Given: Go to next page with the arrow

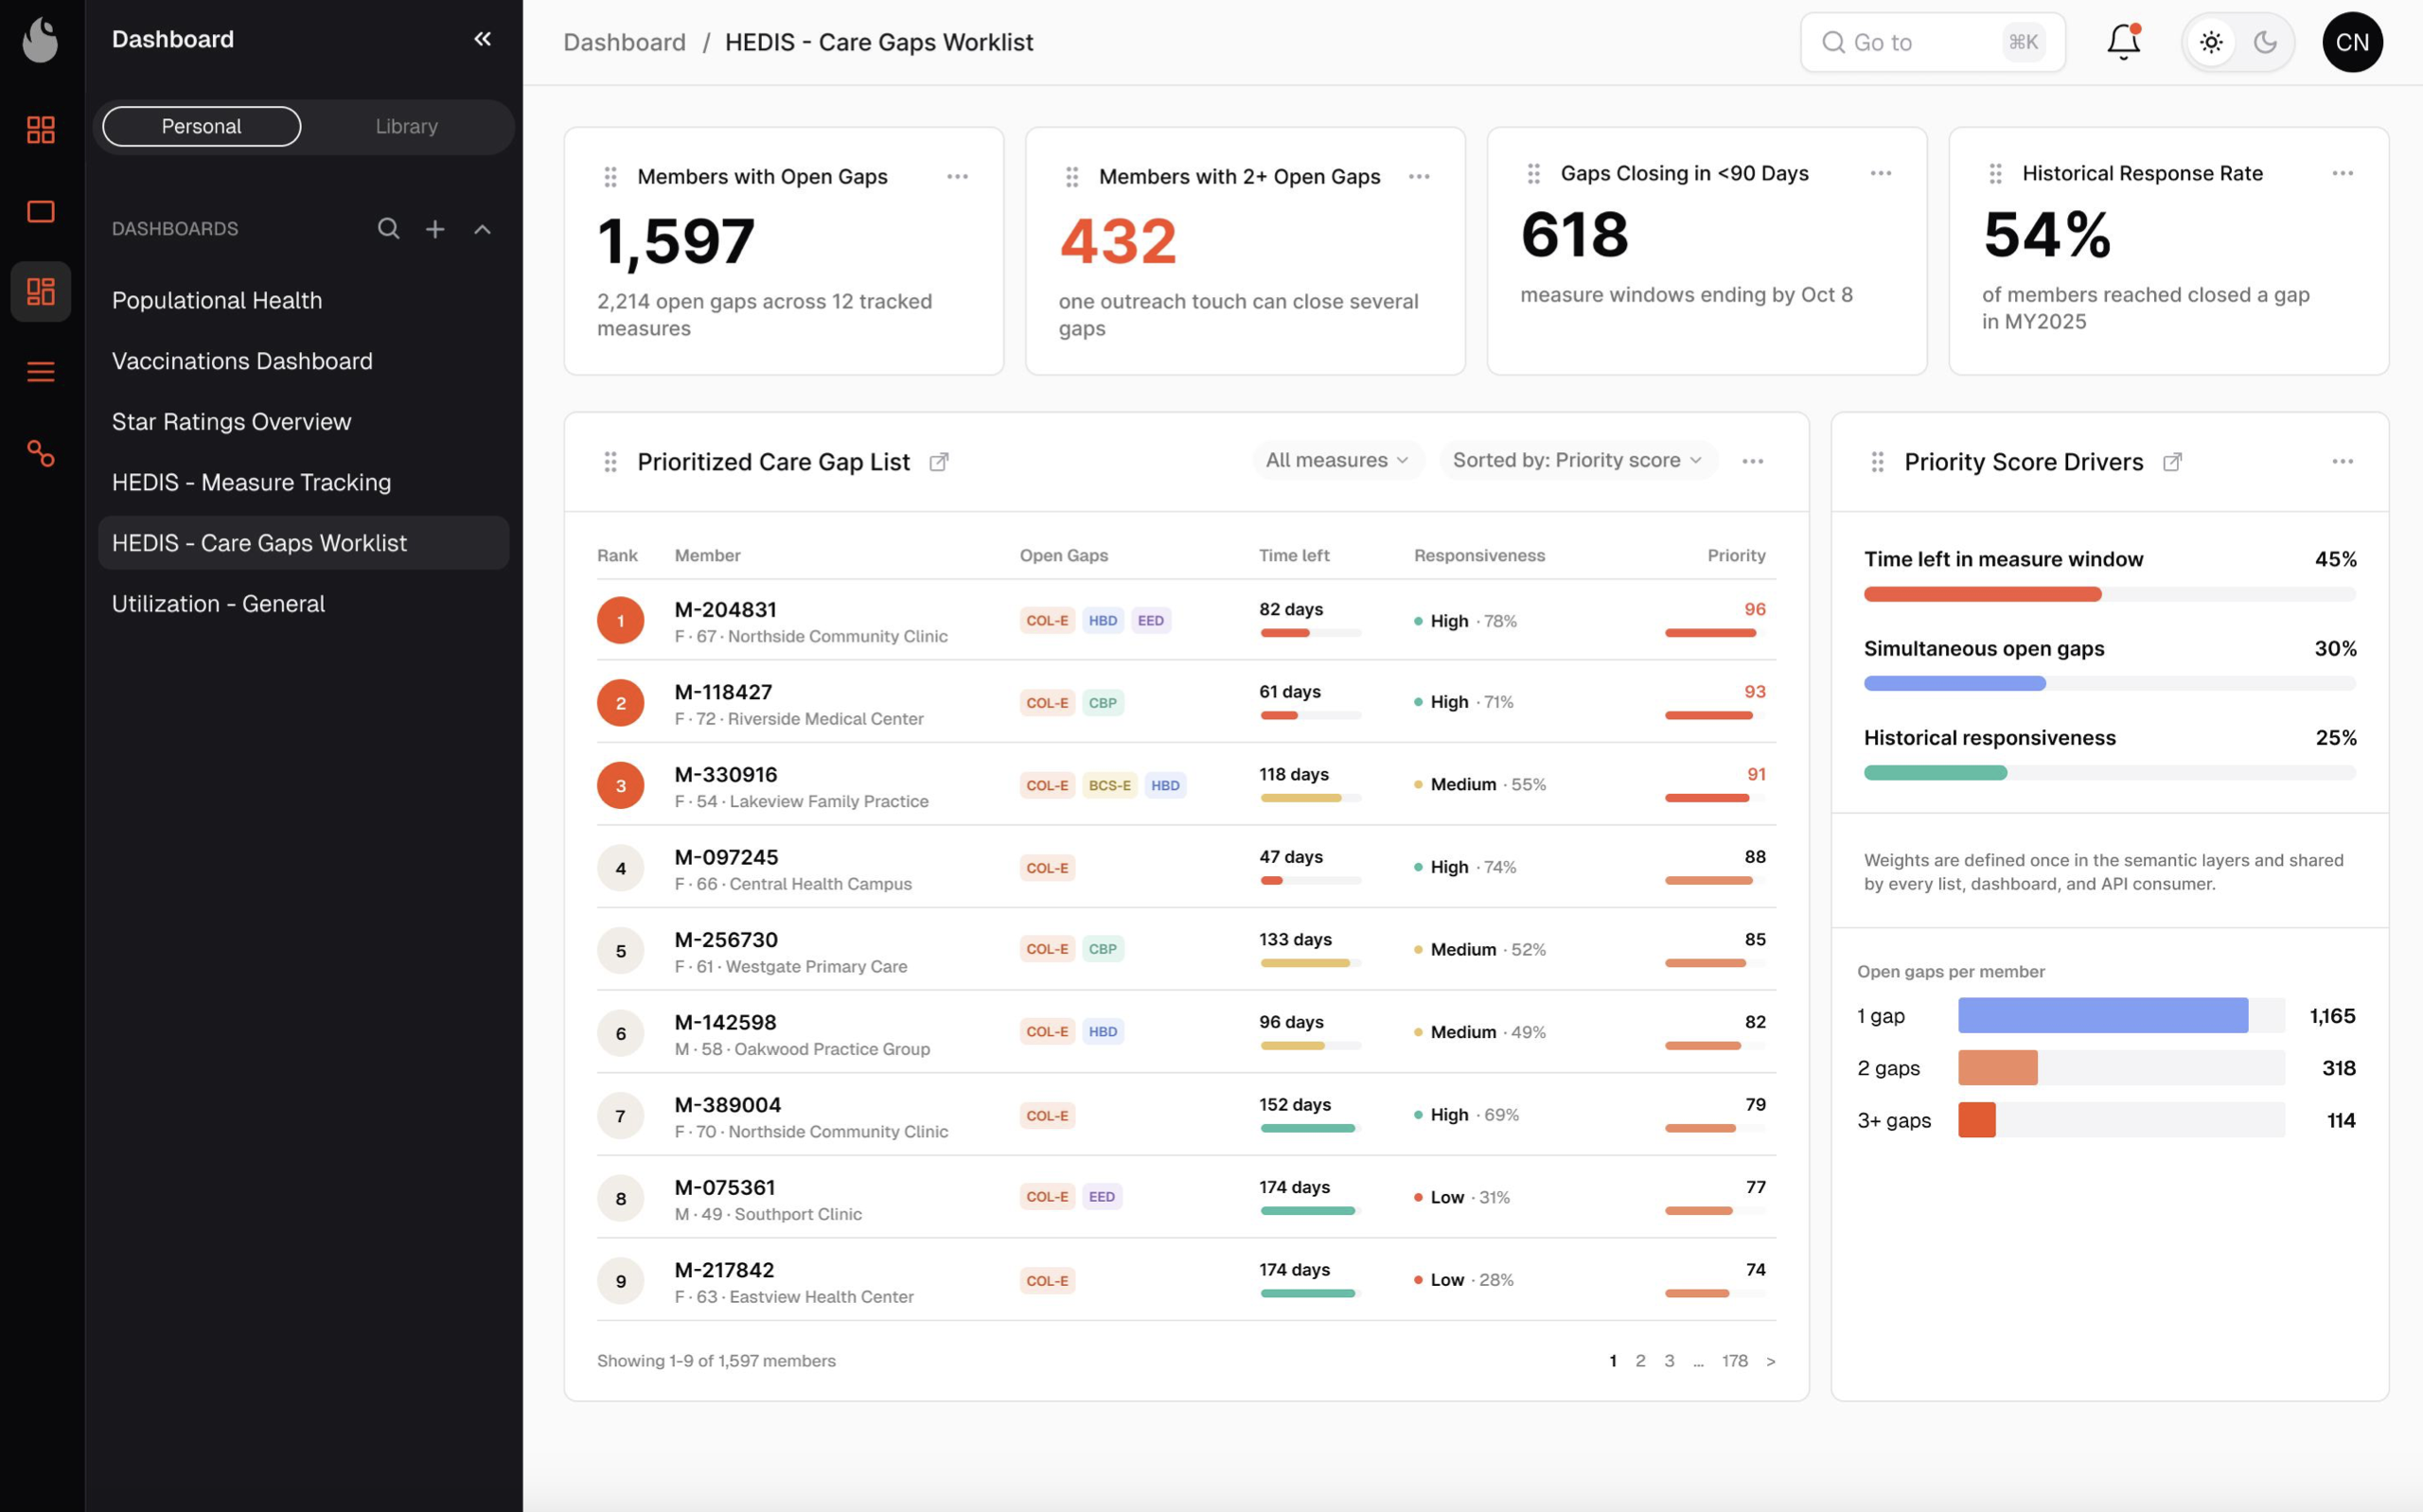Looking at the screenshot, I should pyautogui.click(x=1770, y=1361).
